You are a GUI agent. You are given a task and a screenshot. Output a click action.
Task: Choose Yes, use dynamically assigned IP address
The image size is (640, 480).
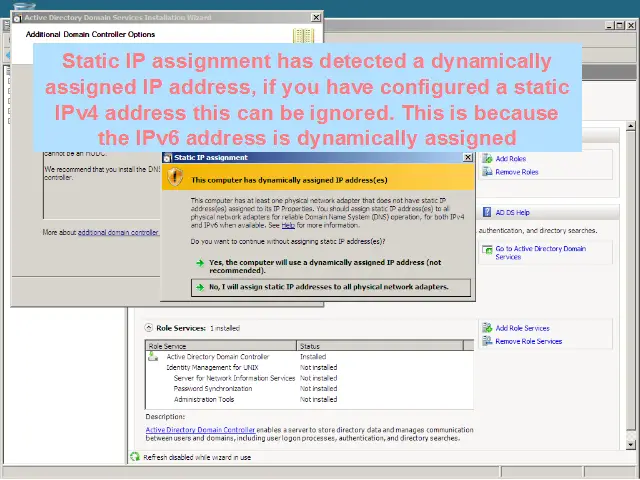325,267
